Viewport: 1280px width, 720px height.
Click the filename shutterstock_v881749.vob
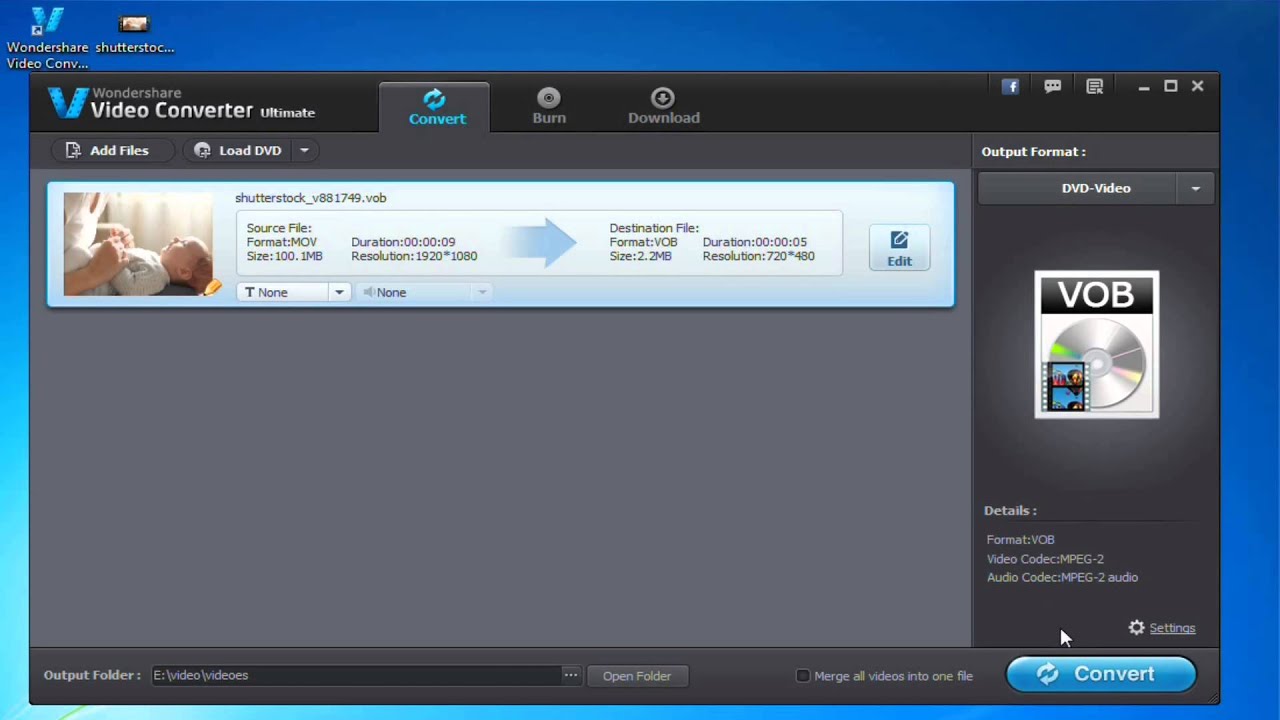pos(310,198)
